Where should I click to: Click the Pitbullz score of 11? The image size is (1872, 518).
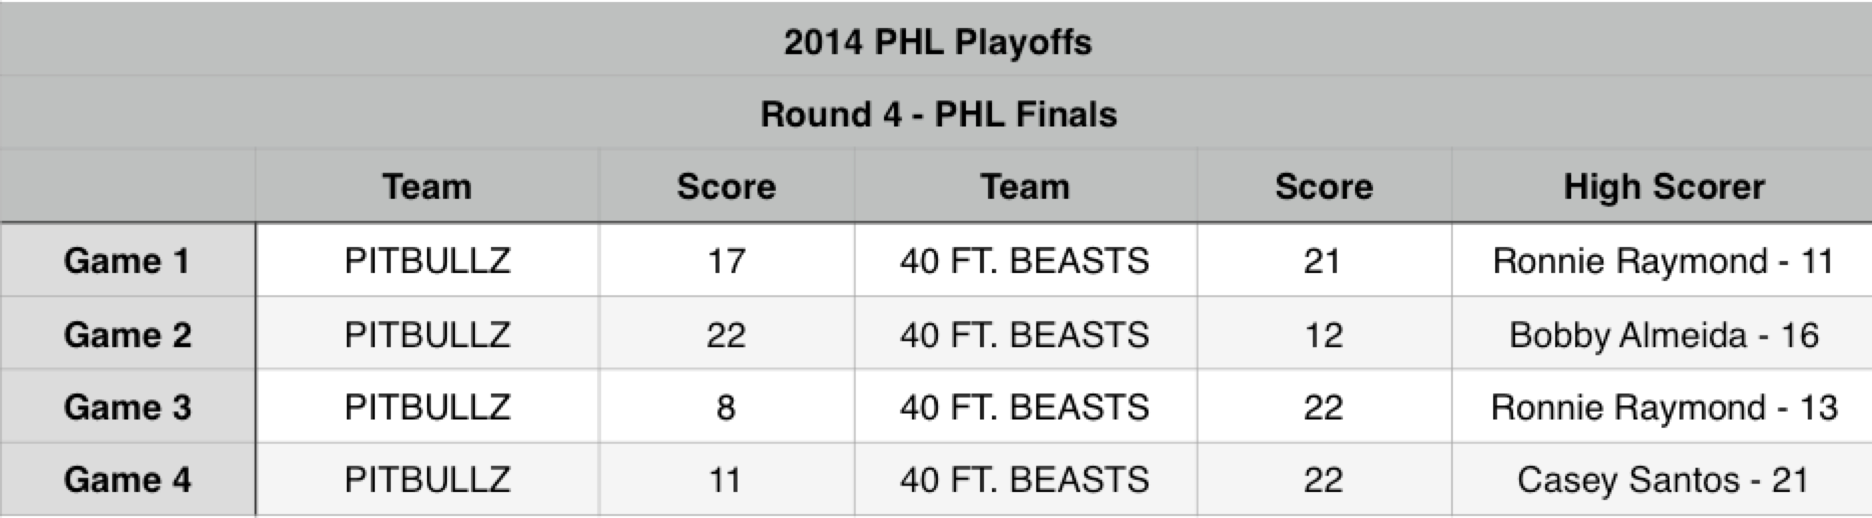(x=726, y=480)
